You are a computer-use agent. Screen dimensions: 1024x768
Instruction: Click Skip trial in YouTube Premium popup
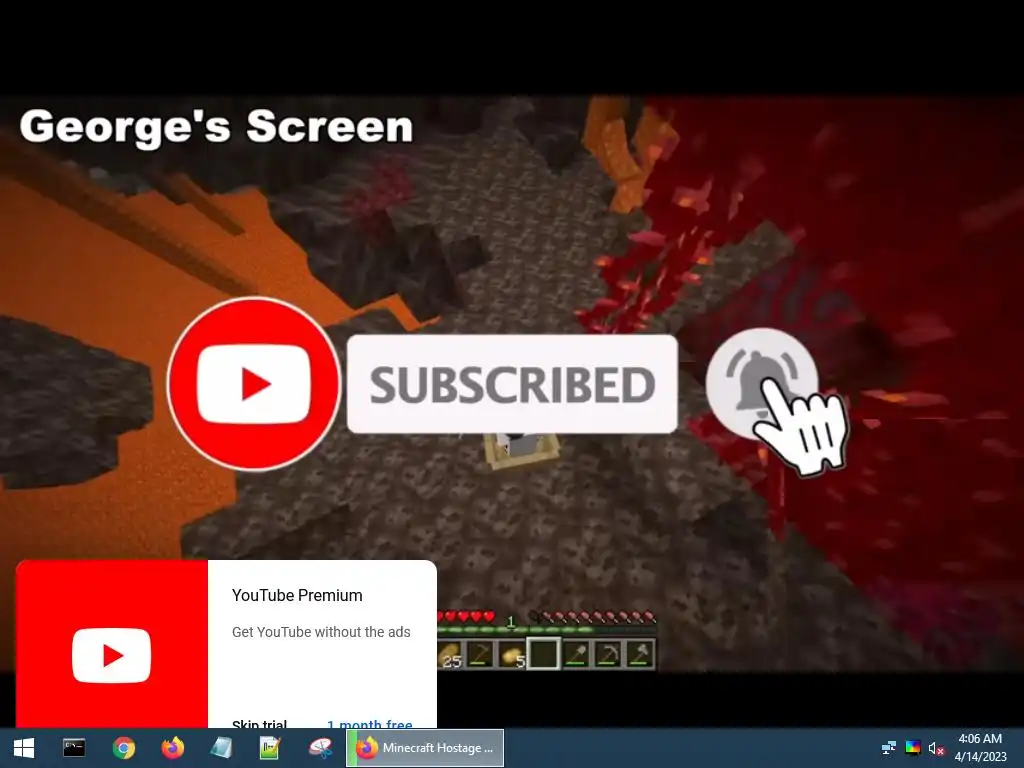point(259,724)
